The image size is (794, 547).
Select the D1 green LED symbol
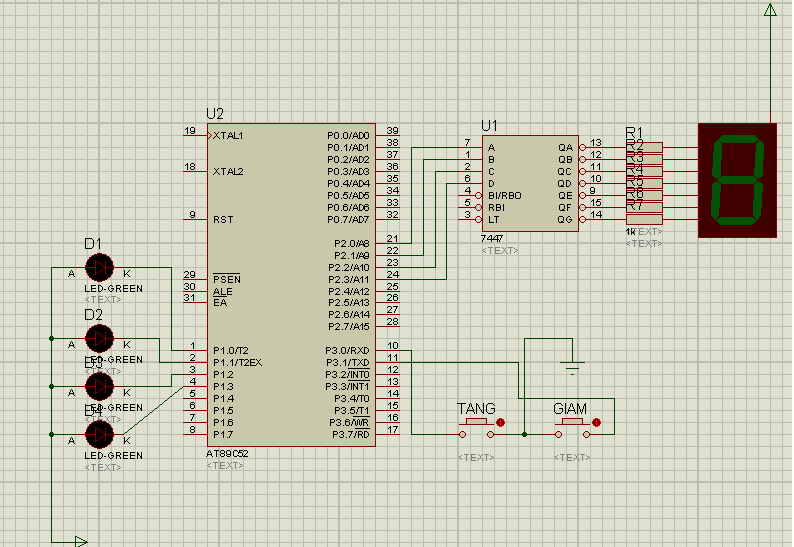click(99, 267)
